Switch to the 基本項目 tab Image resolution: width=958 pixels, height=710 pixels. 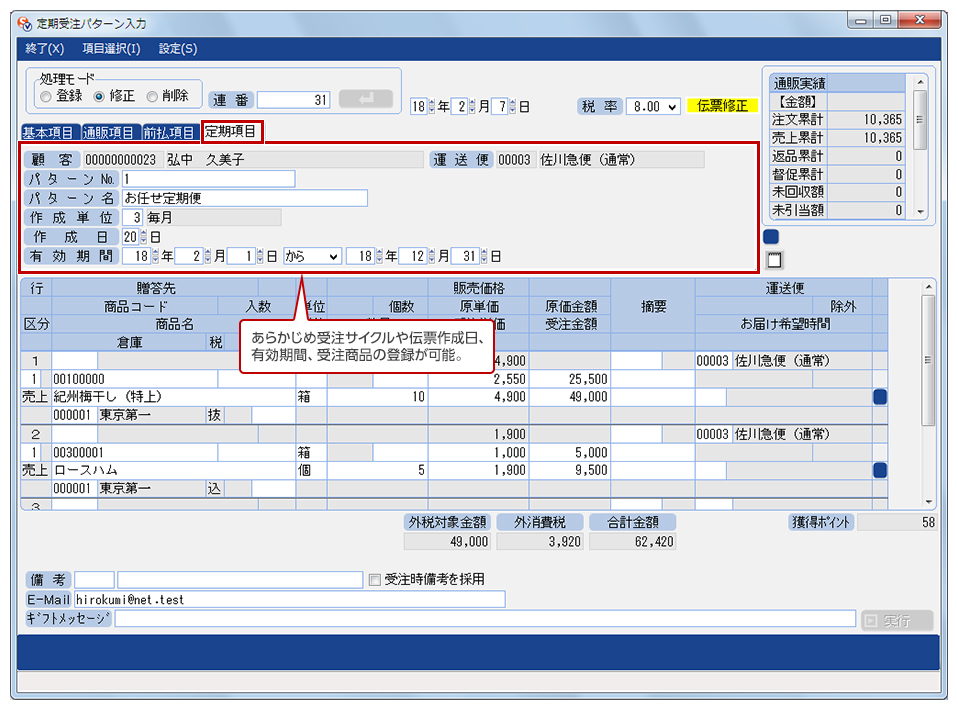click(48, 132)
